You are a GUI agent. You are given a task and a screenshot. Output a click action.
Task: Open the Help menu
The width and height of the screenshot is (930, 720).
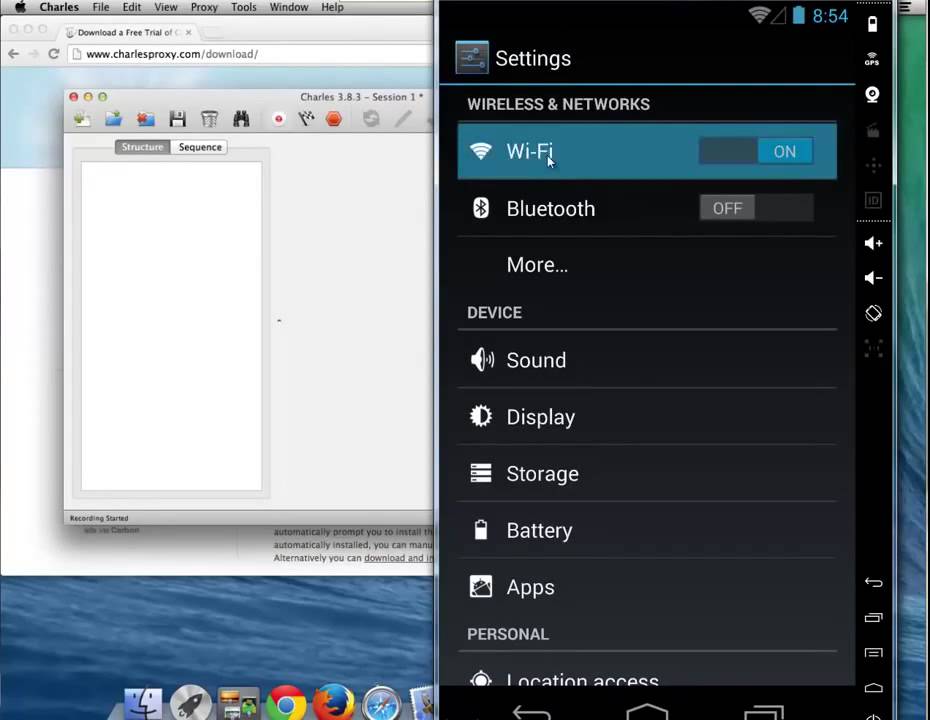coord(332,7)
